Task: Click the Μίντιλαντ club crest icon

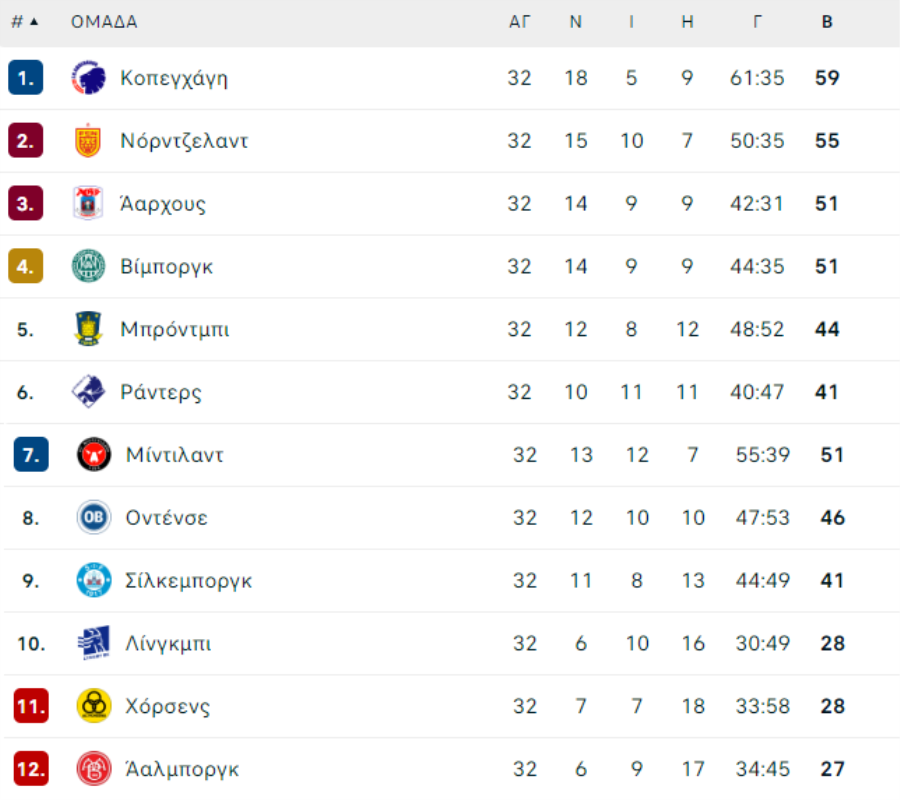Action: [94, 455]
